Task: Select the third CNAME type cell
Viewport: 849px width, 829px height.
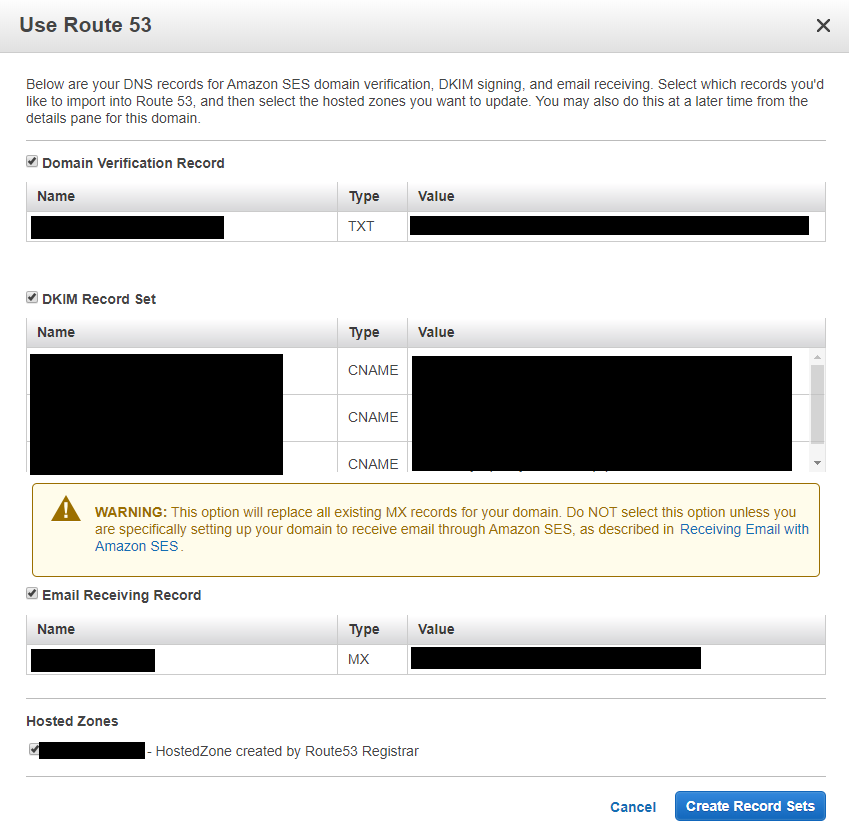Action: tap(372, 458)
